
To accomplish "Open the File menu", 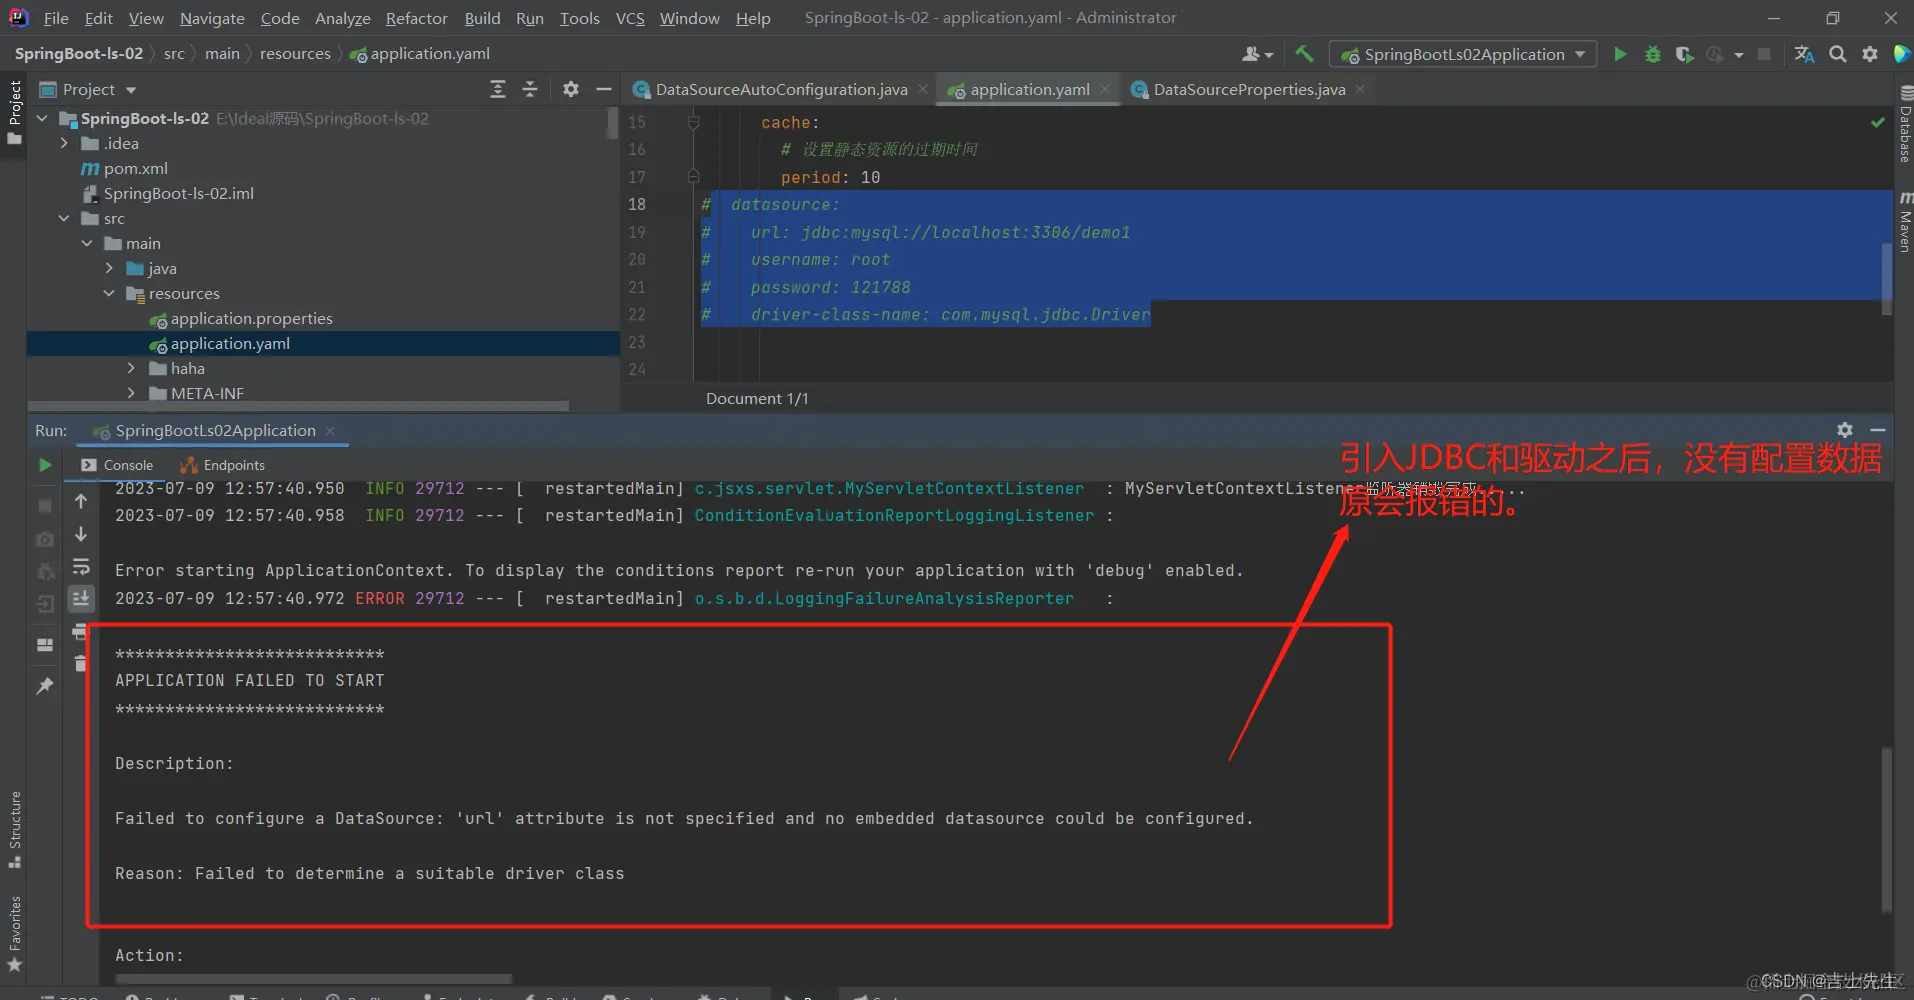I will tap(56, 18).
